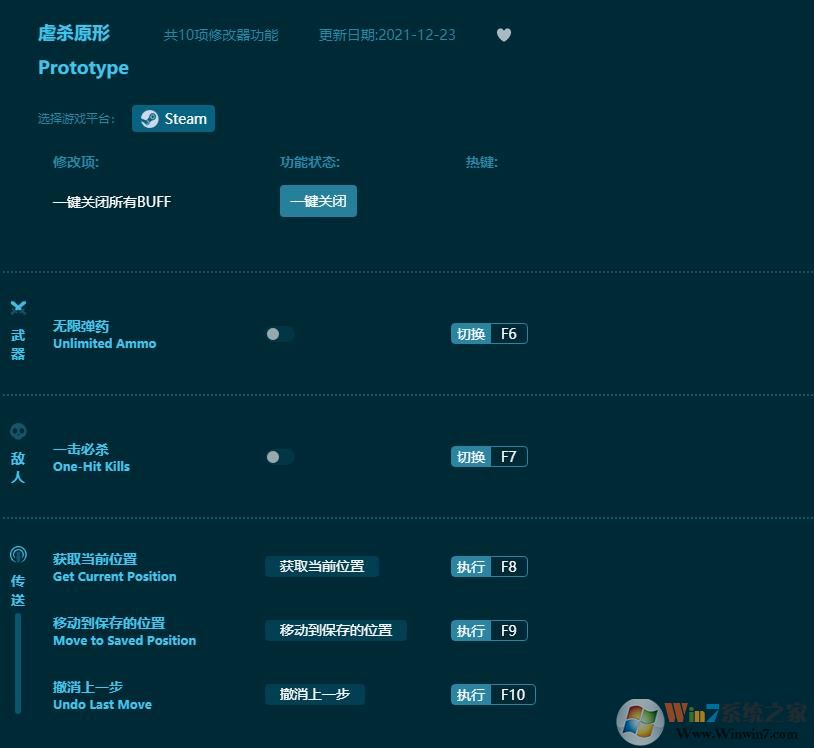Click the 获取当前位置 action button

(x=322, y=566)
